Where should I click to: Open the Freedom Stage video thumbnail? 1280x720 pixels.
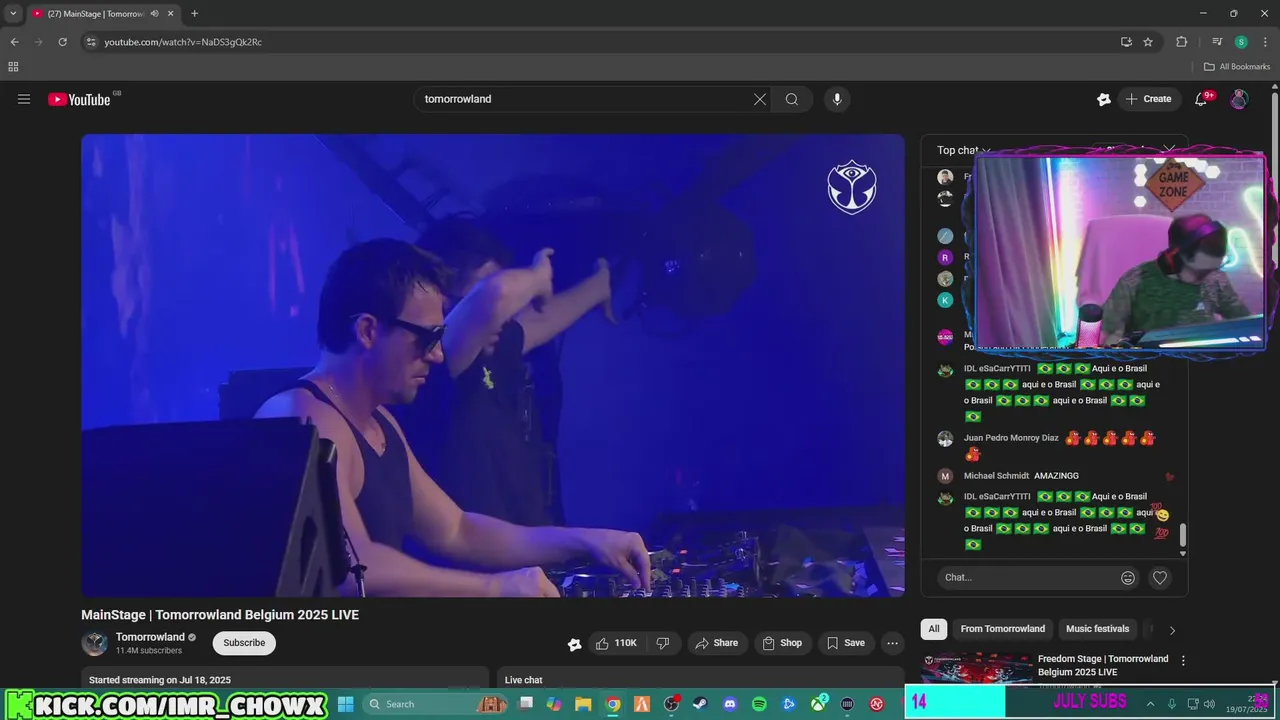(x=977, y=668)
